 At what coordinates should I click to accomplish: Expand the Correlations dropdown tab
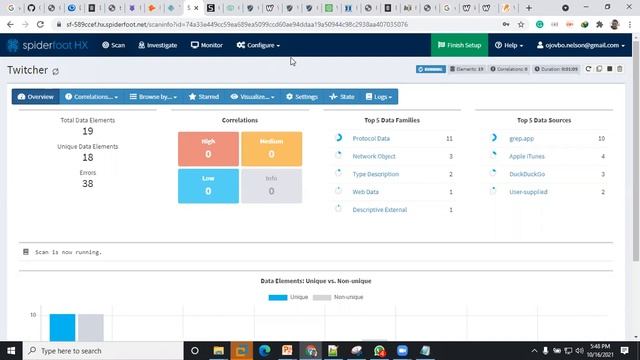click(x=91, y=97)
